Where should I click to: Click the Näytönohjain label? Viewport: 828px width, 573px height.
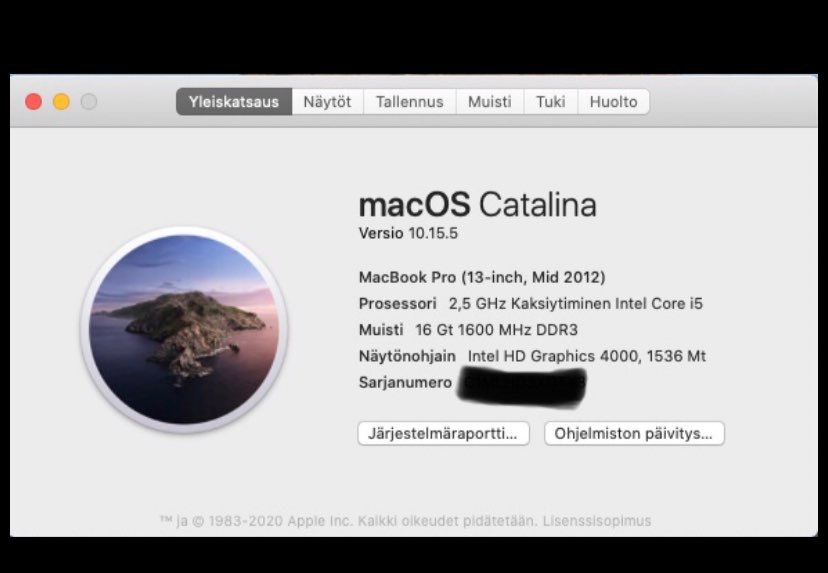(x=407, y=356)
